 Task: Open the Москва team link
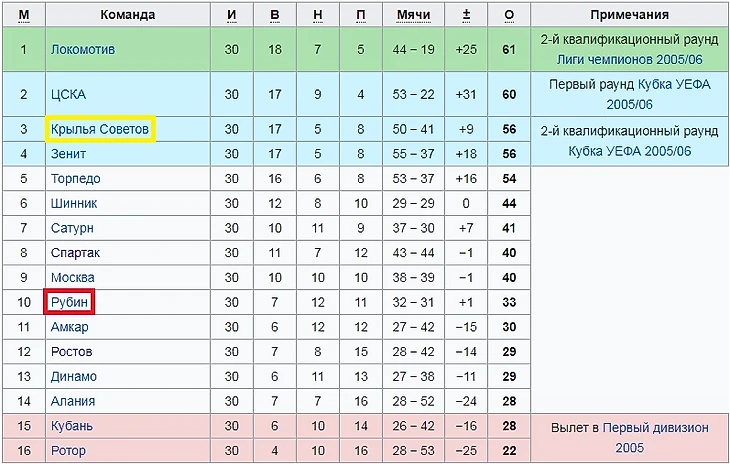click(x=73, y=277)
